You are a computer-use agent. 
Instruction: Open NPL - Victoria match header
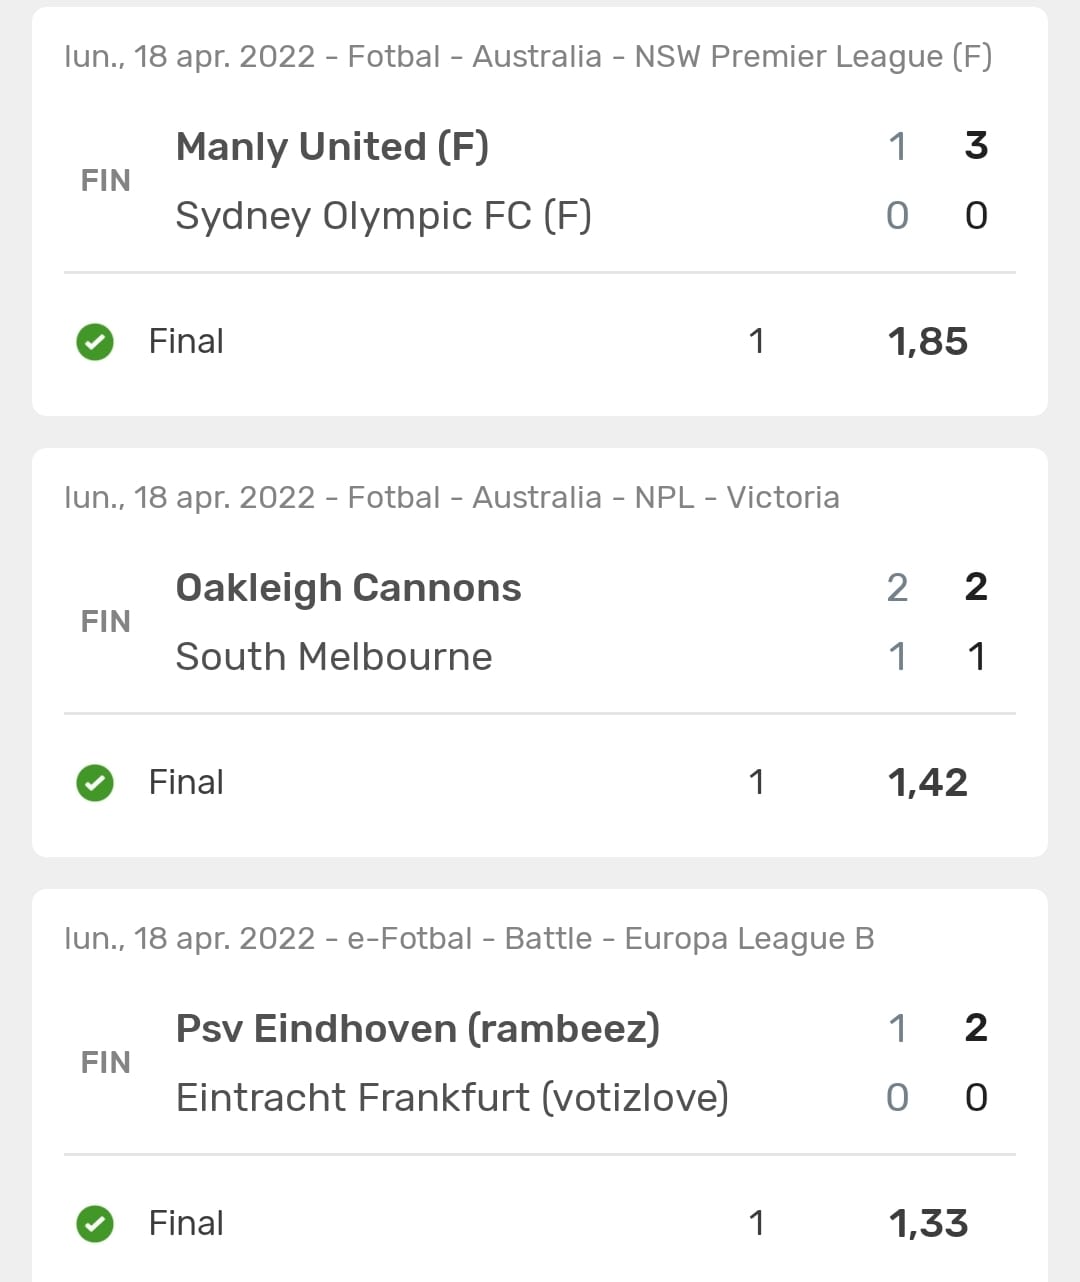click(452, 498)
